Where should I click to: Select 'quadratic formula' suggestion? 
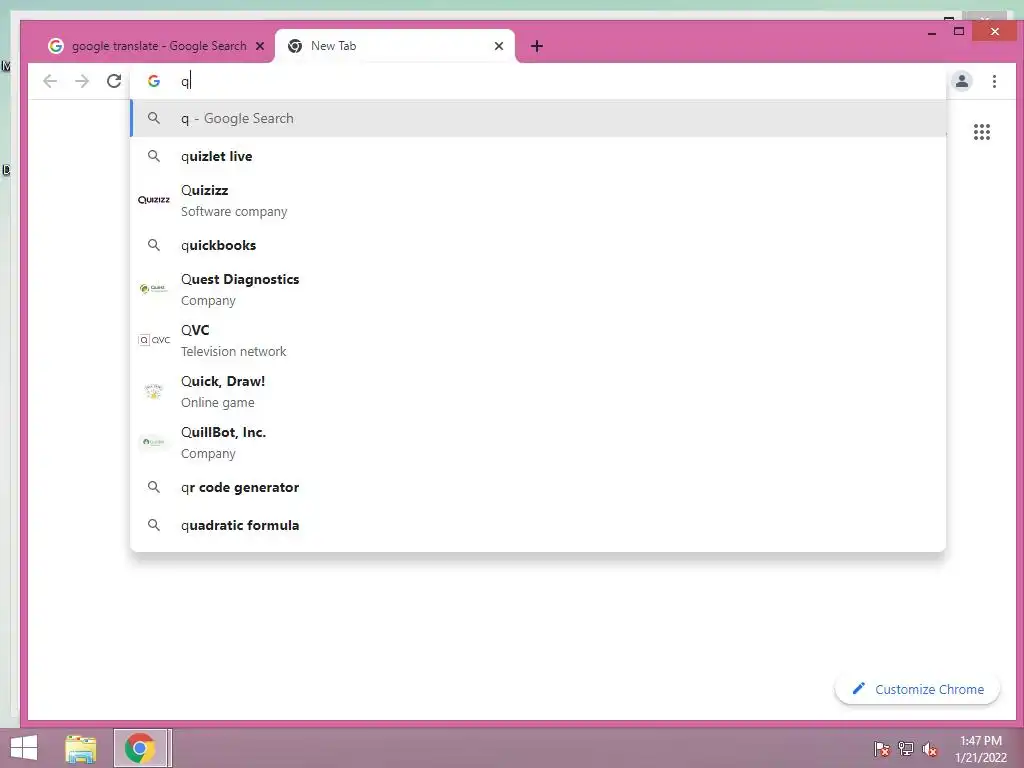(x=538, y=525)
